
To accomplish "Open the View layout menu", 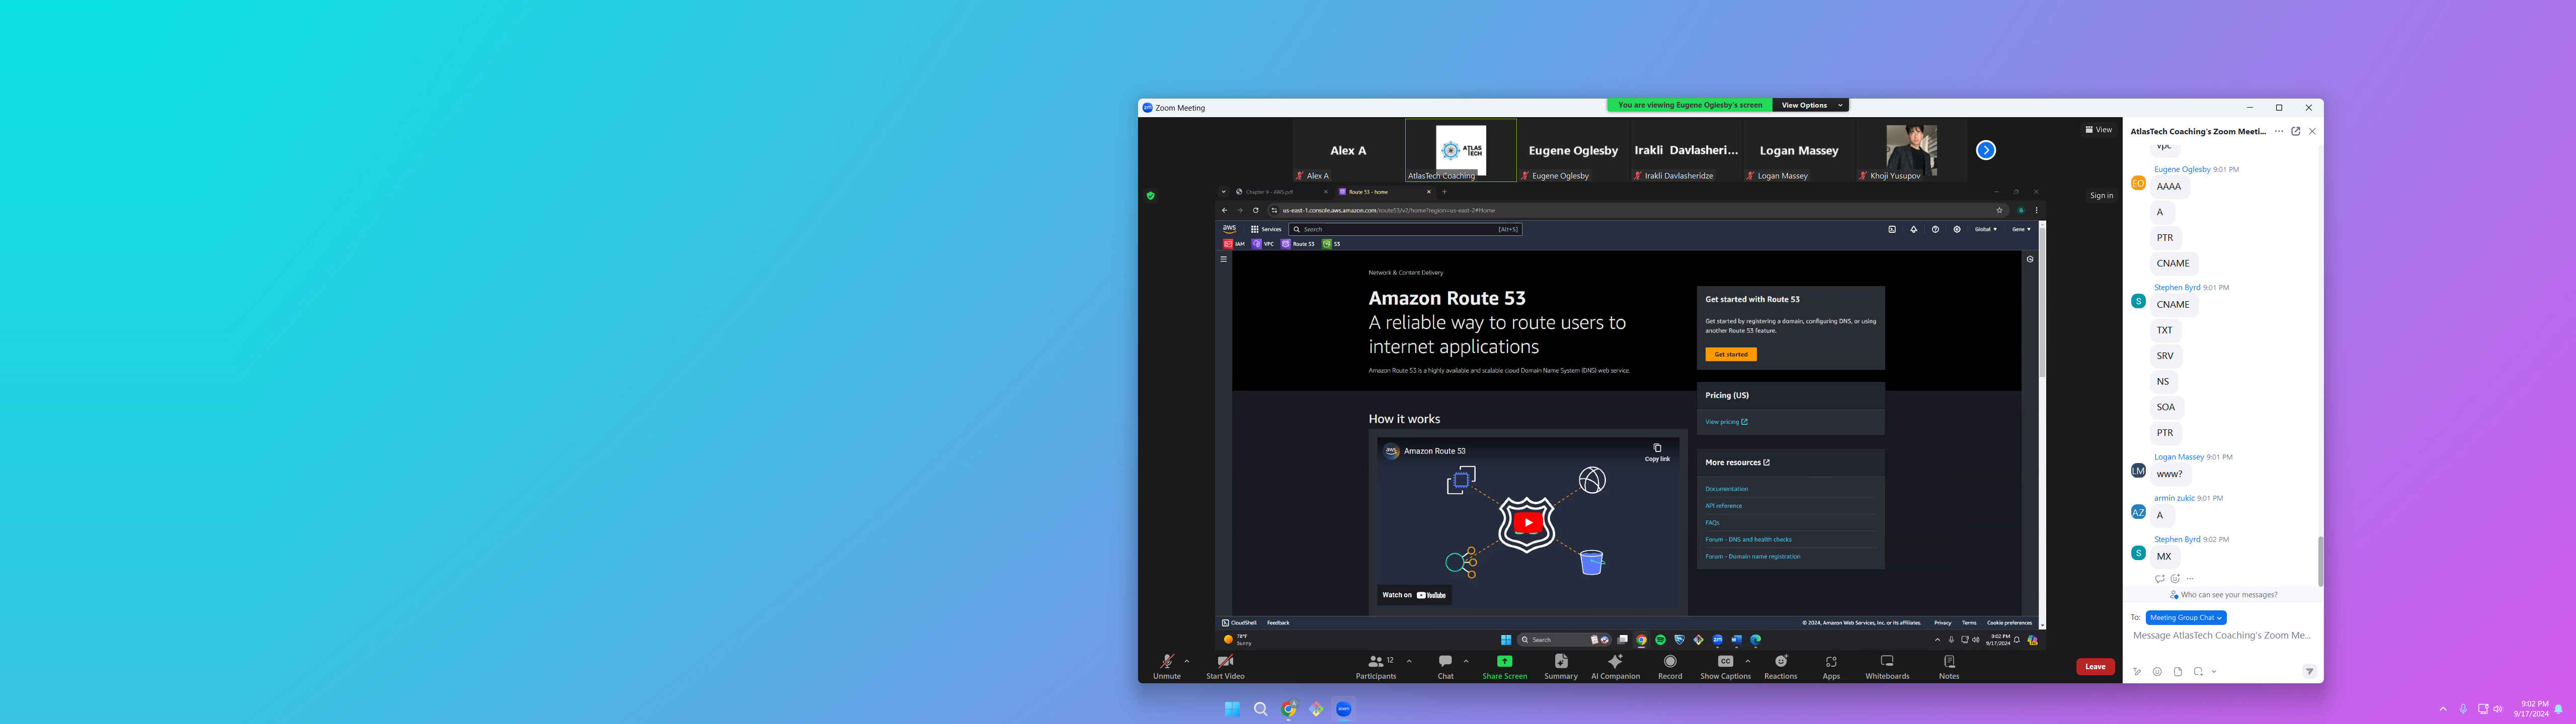I will click(2099, 130).
